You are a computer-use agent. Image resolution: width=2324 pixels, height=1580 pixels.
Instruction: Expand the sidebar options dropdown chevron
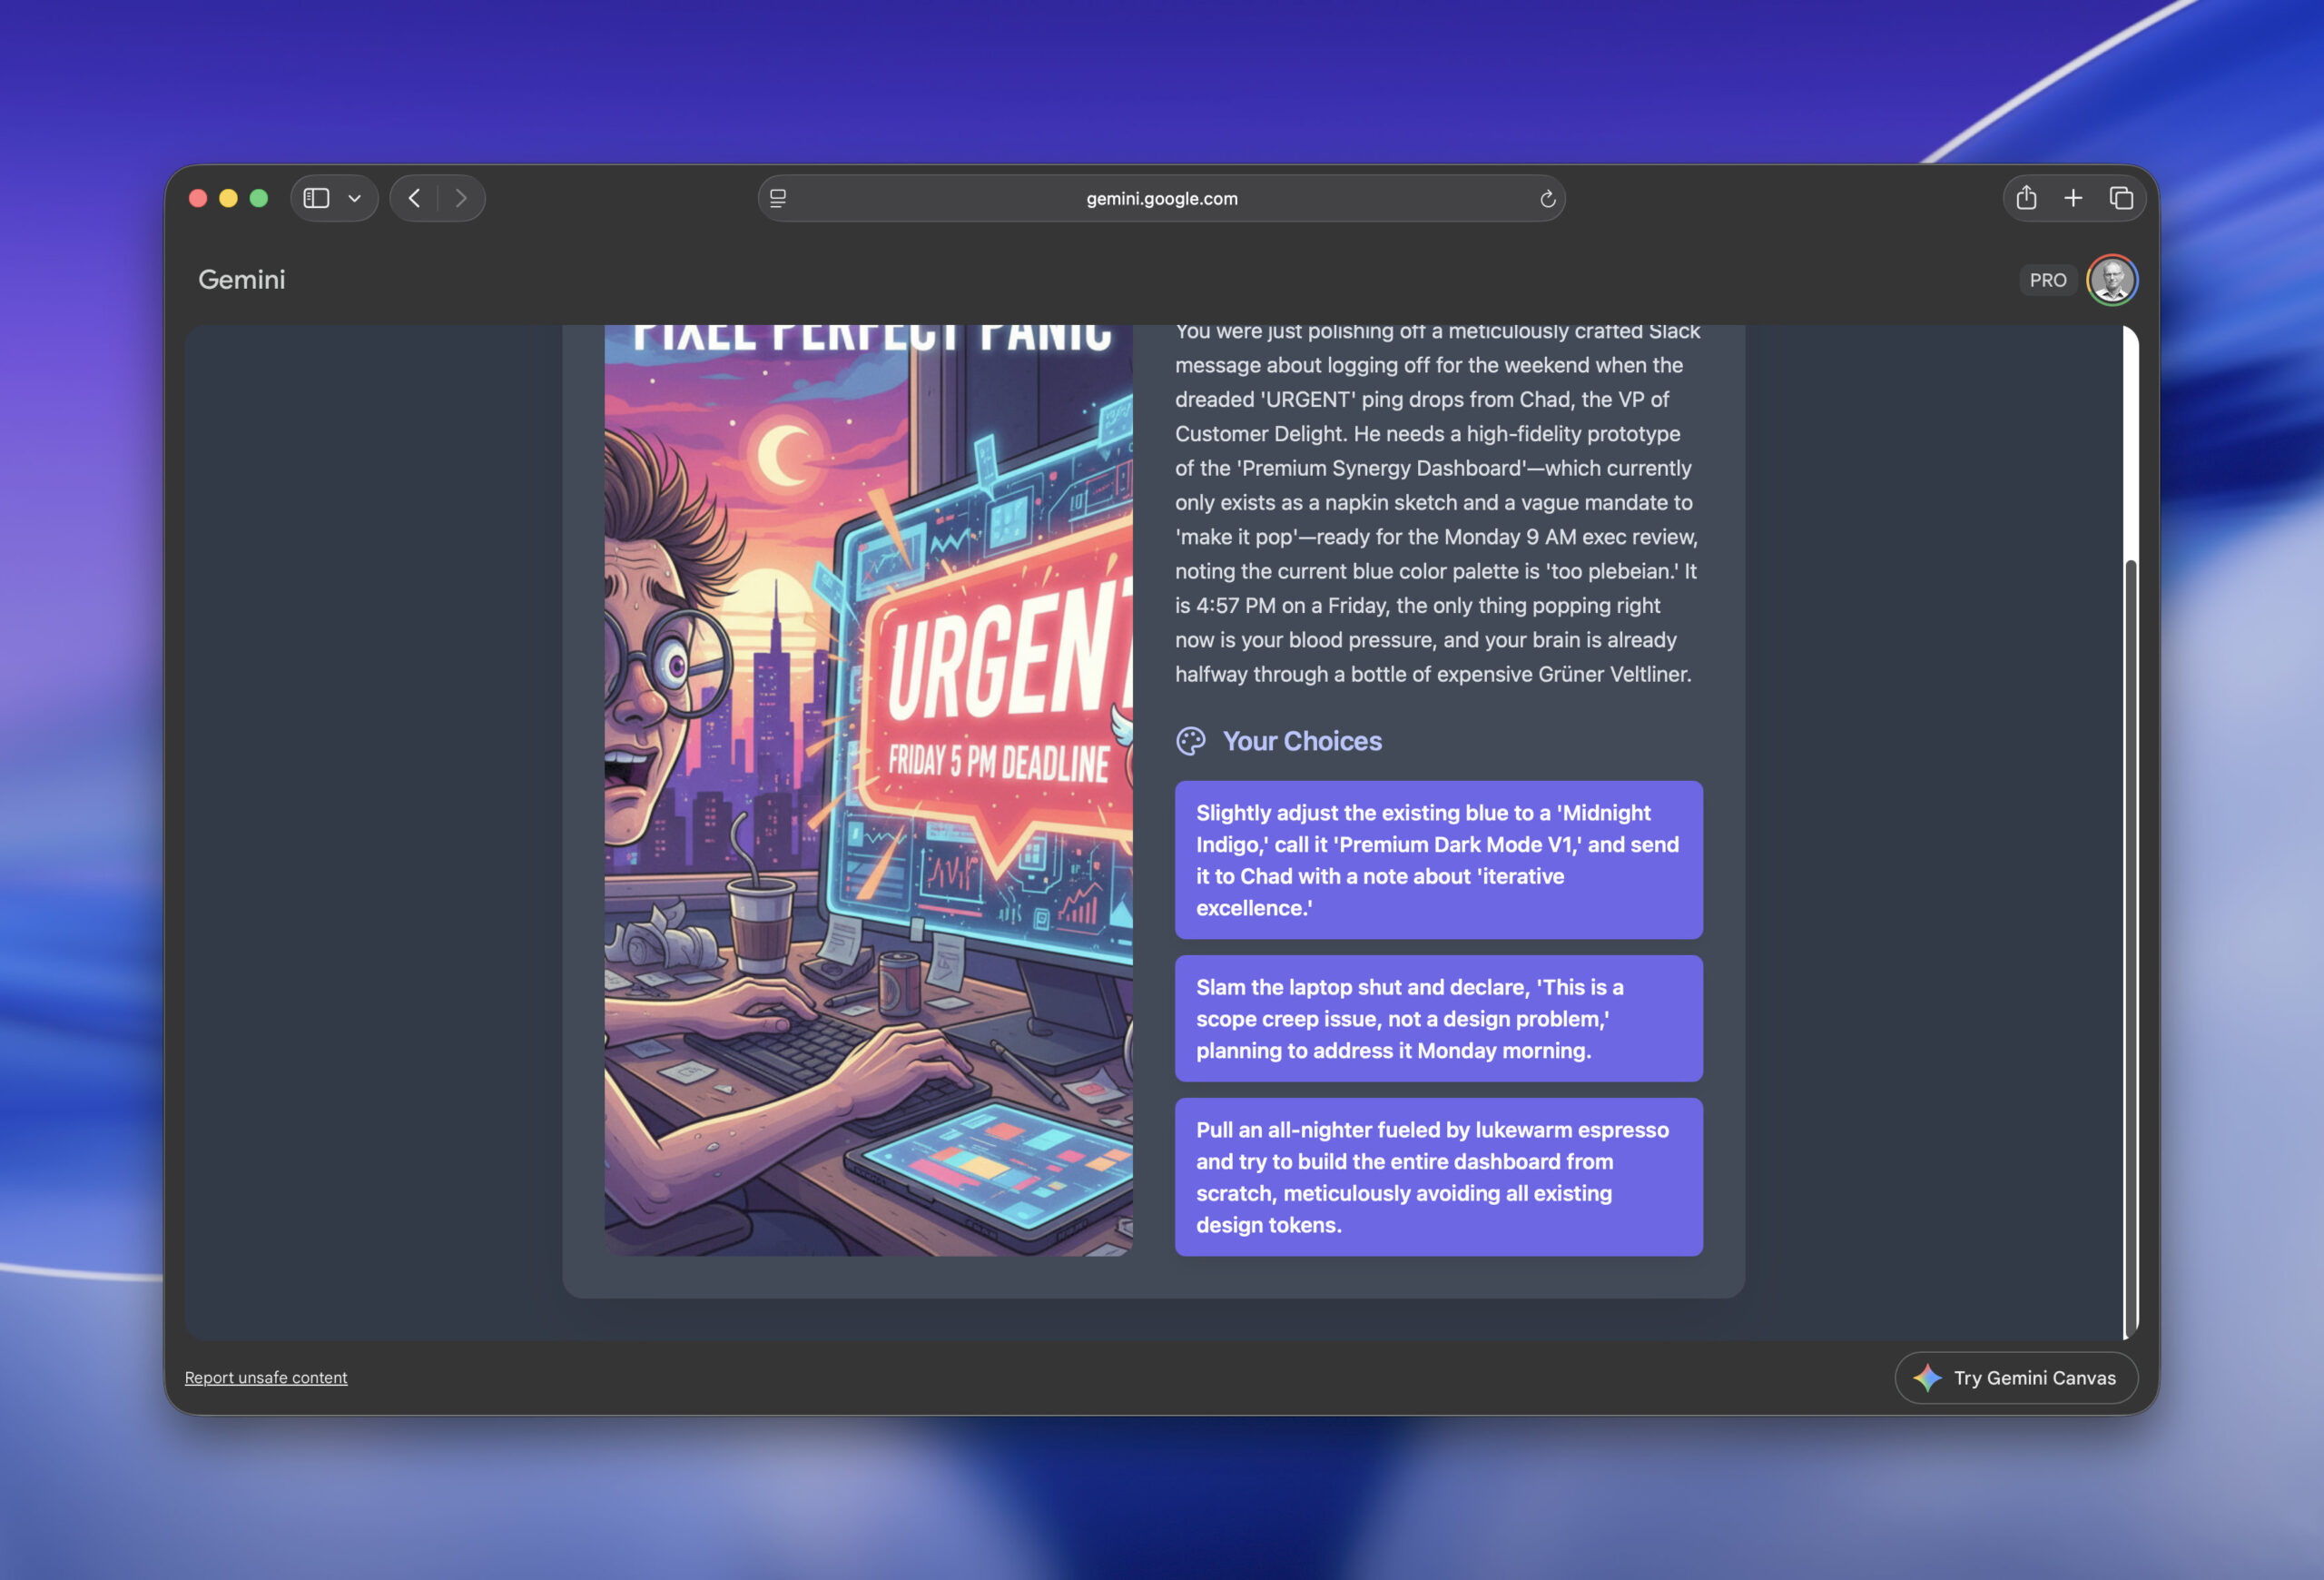click(354, 199)
